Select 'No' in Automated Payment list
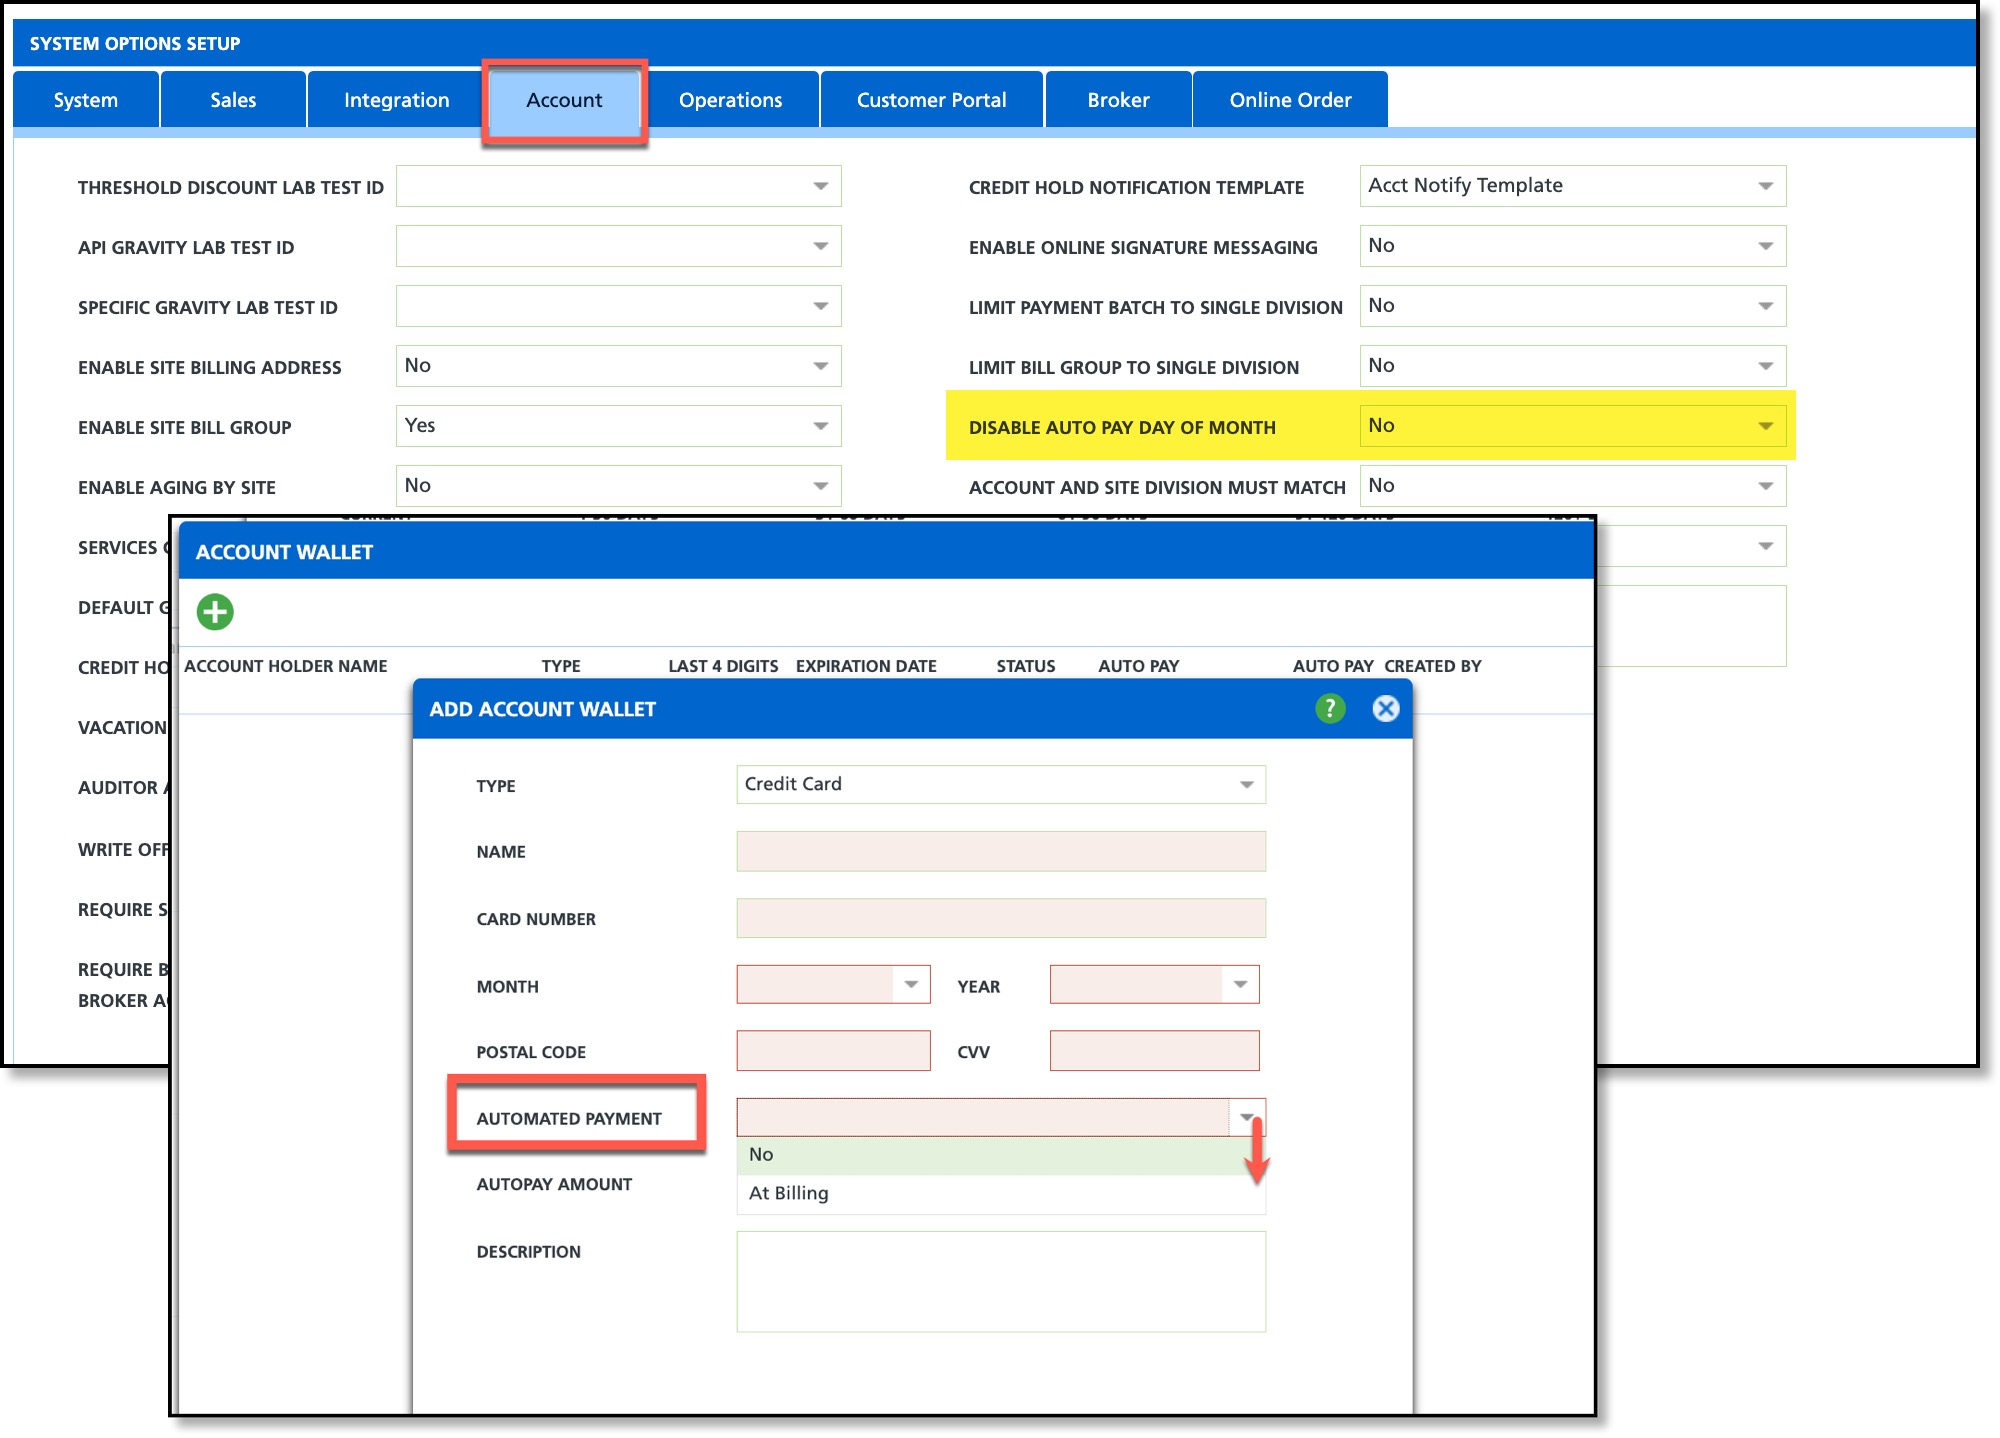Screen dimensions: 2000x1438 pyautogui.click(x=761, y=1154)
